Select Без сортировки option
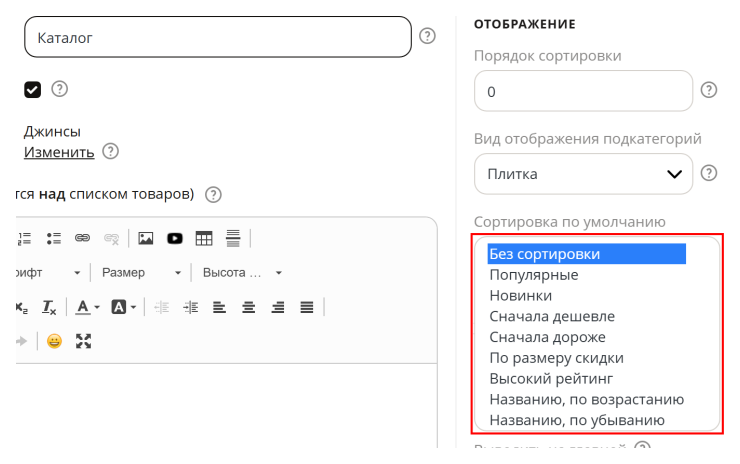This screenshot has width=740, height=464. click(x=587, y=254)
